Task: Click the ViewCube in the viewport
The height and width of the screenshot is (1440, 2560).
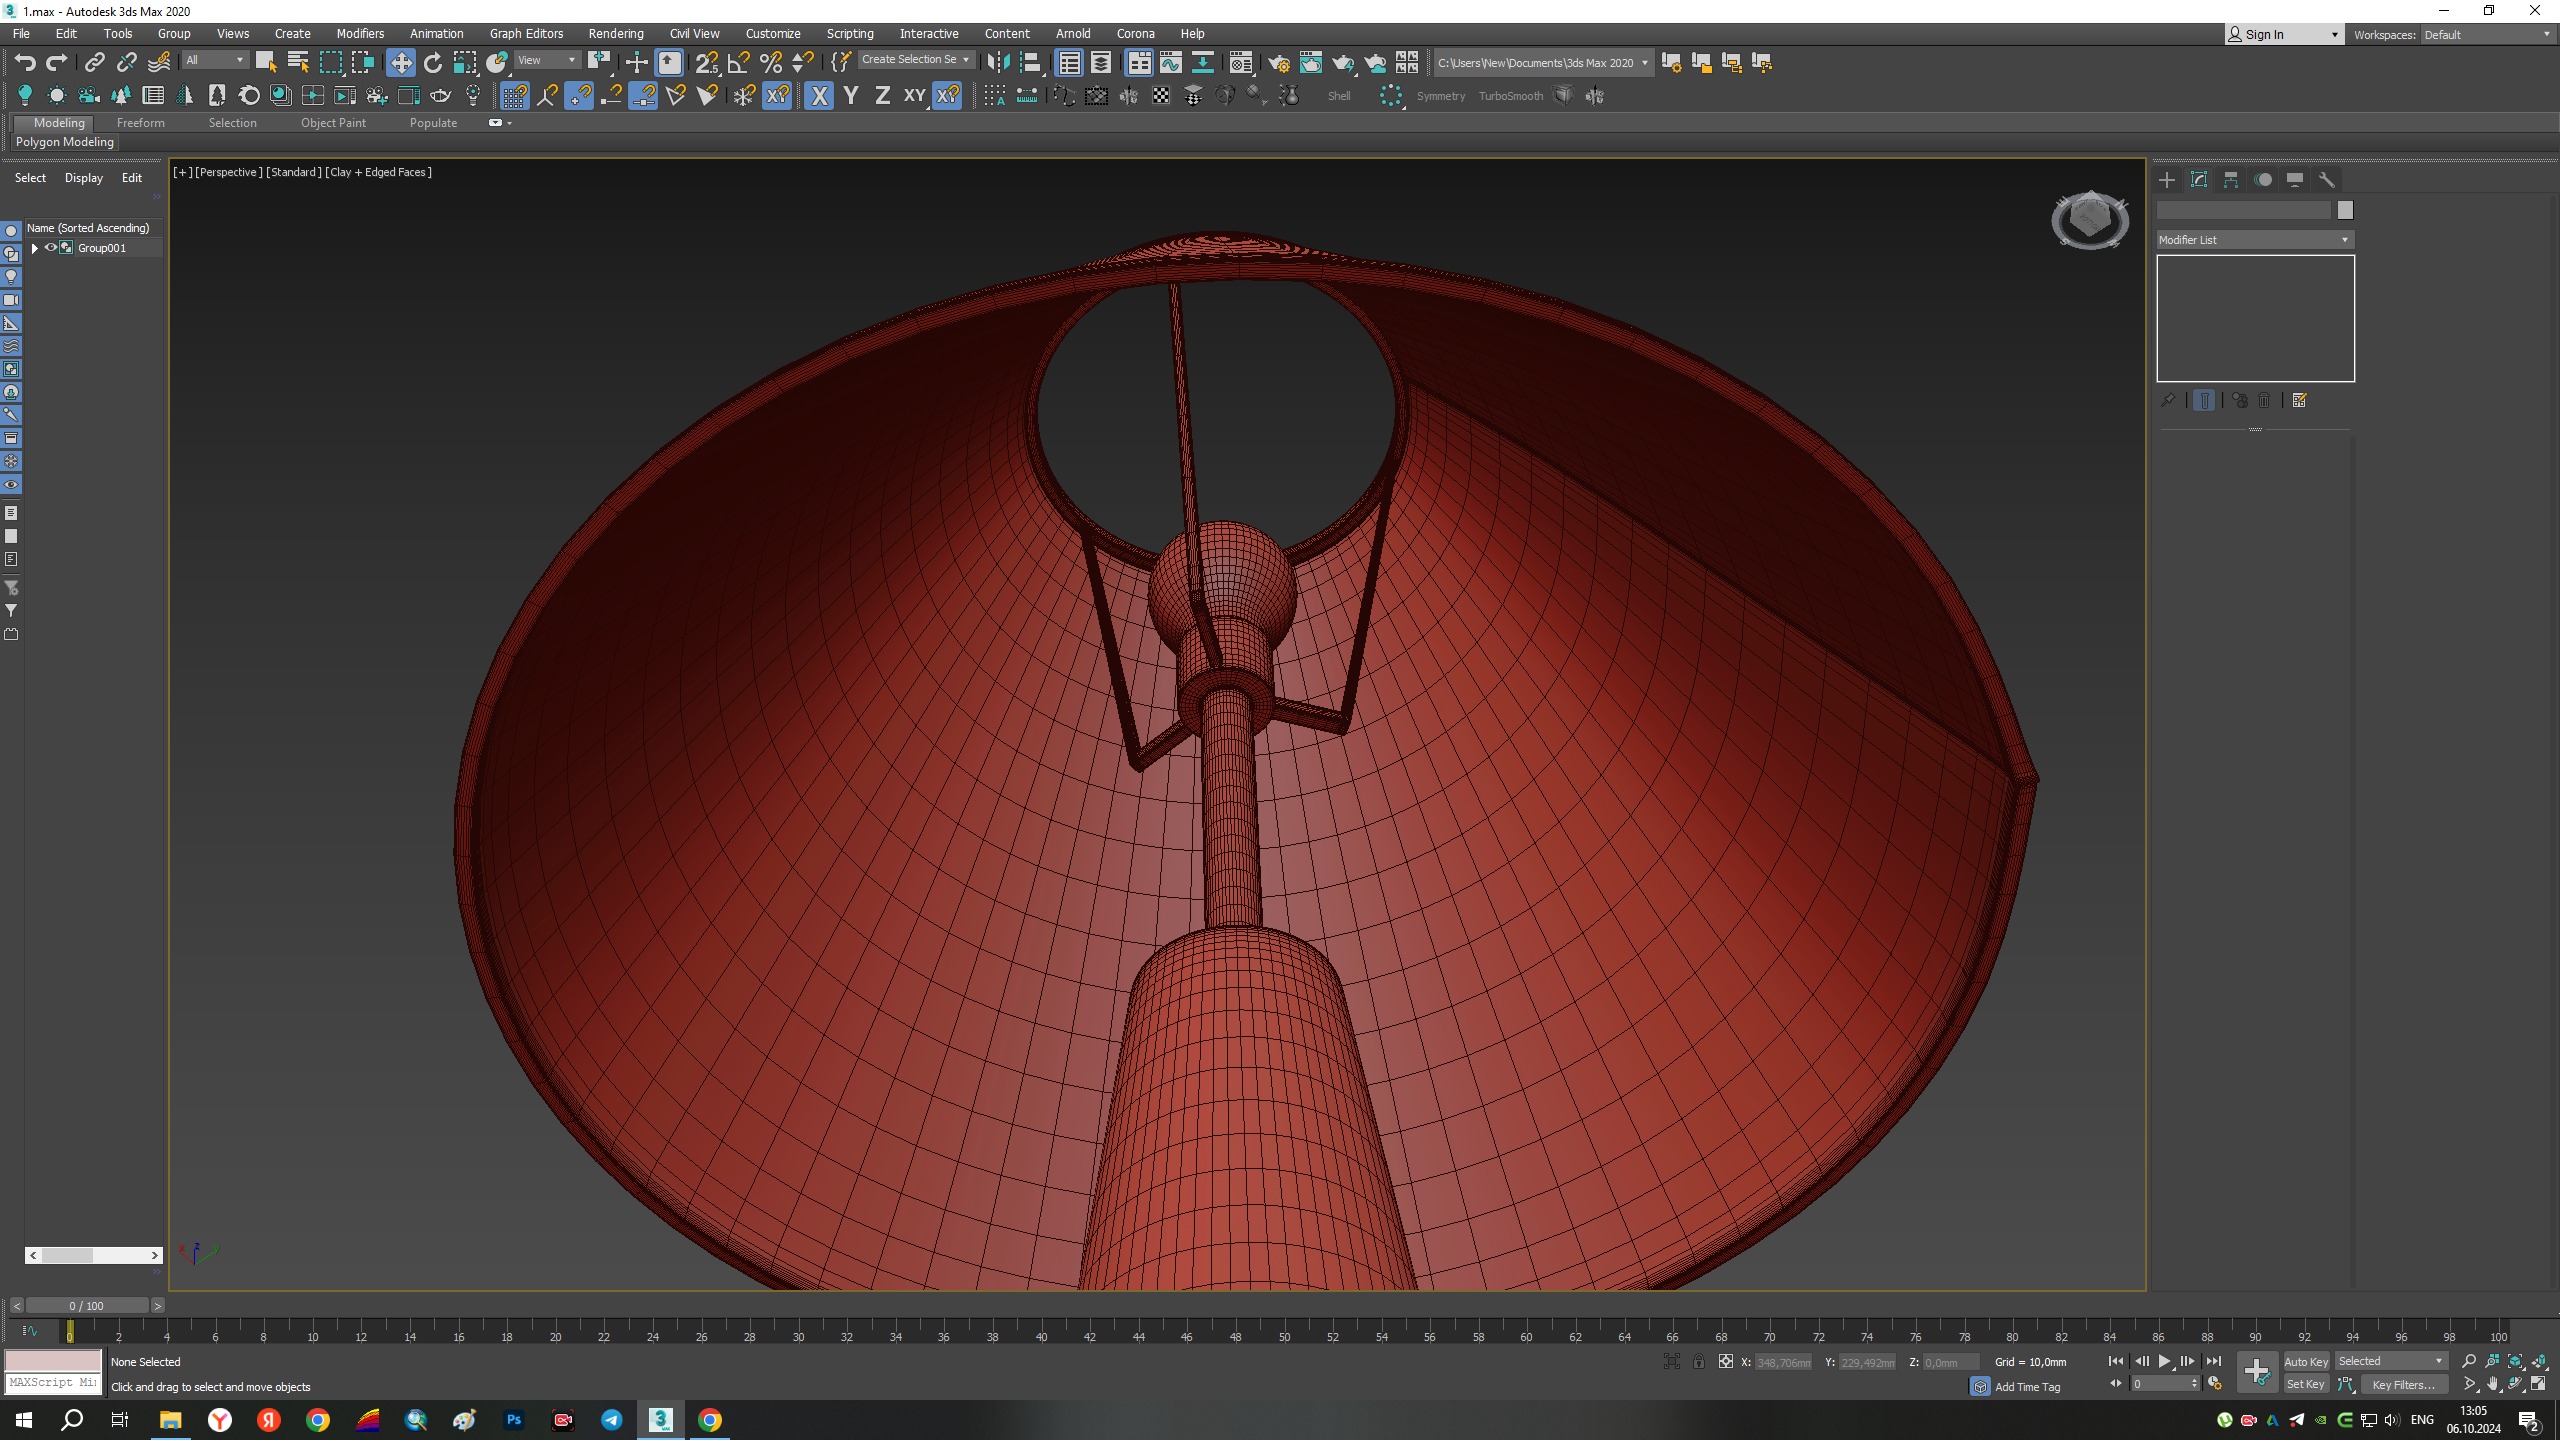Action: coord(2090,219)
